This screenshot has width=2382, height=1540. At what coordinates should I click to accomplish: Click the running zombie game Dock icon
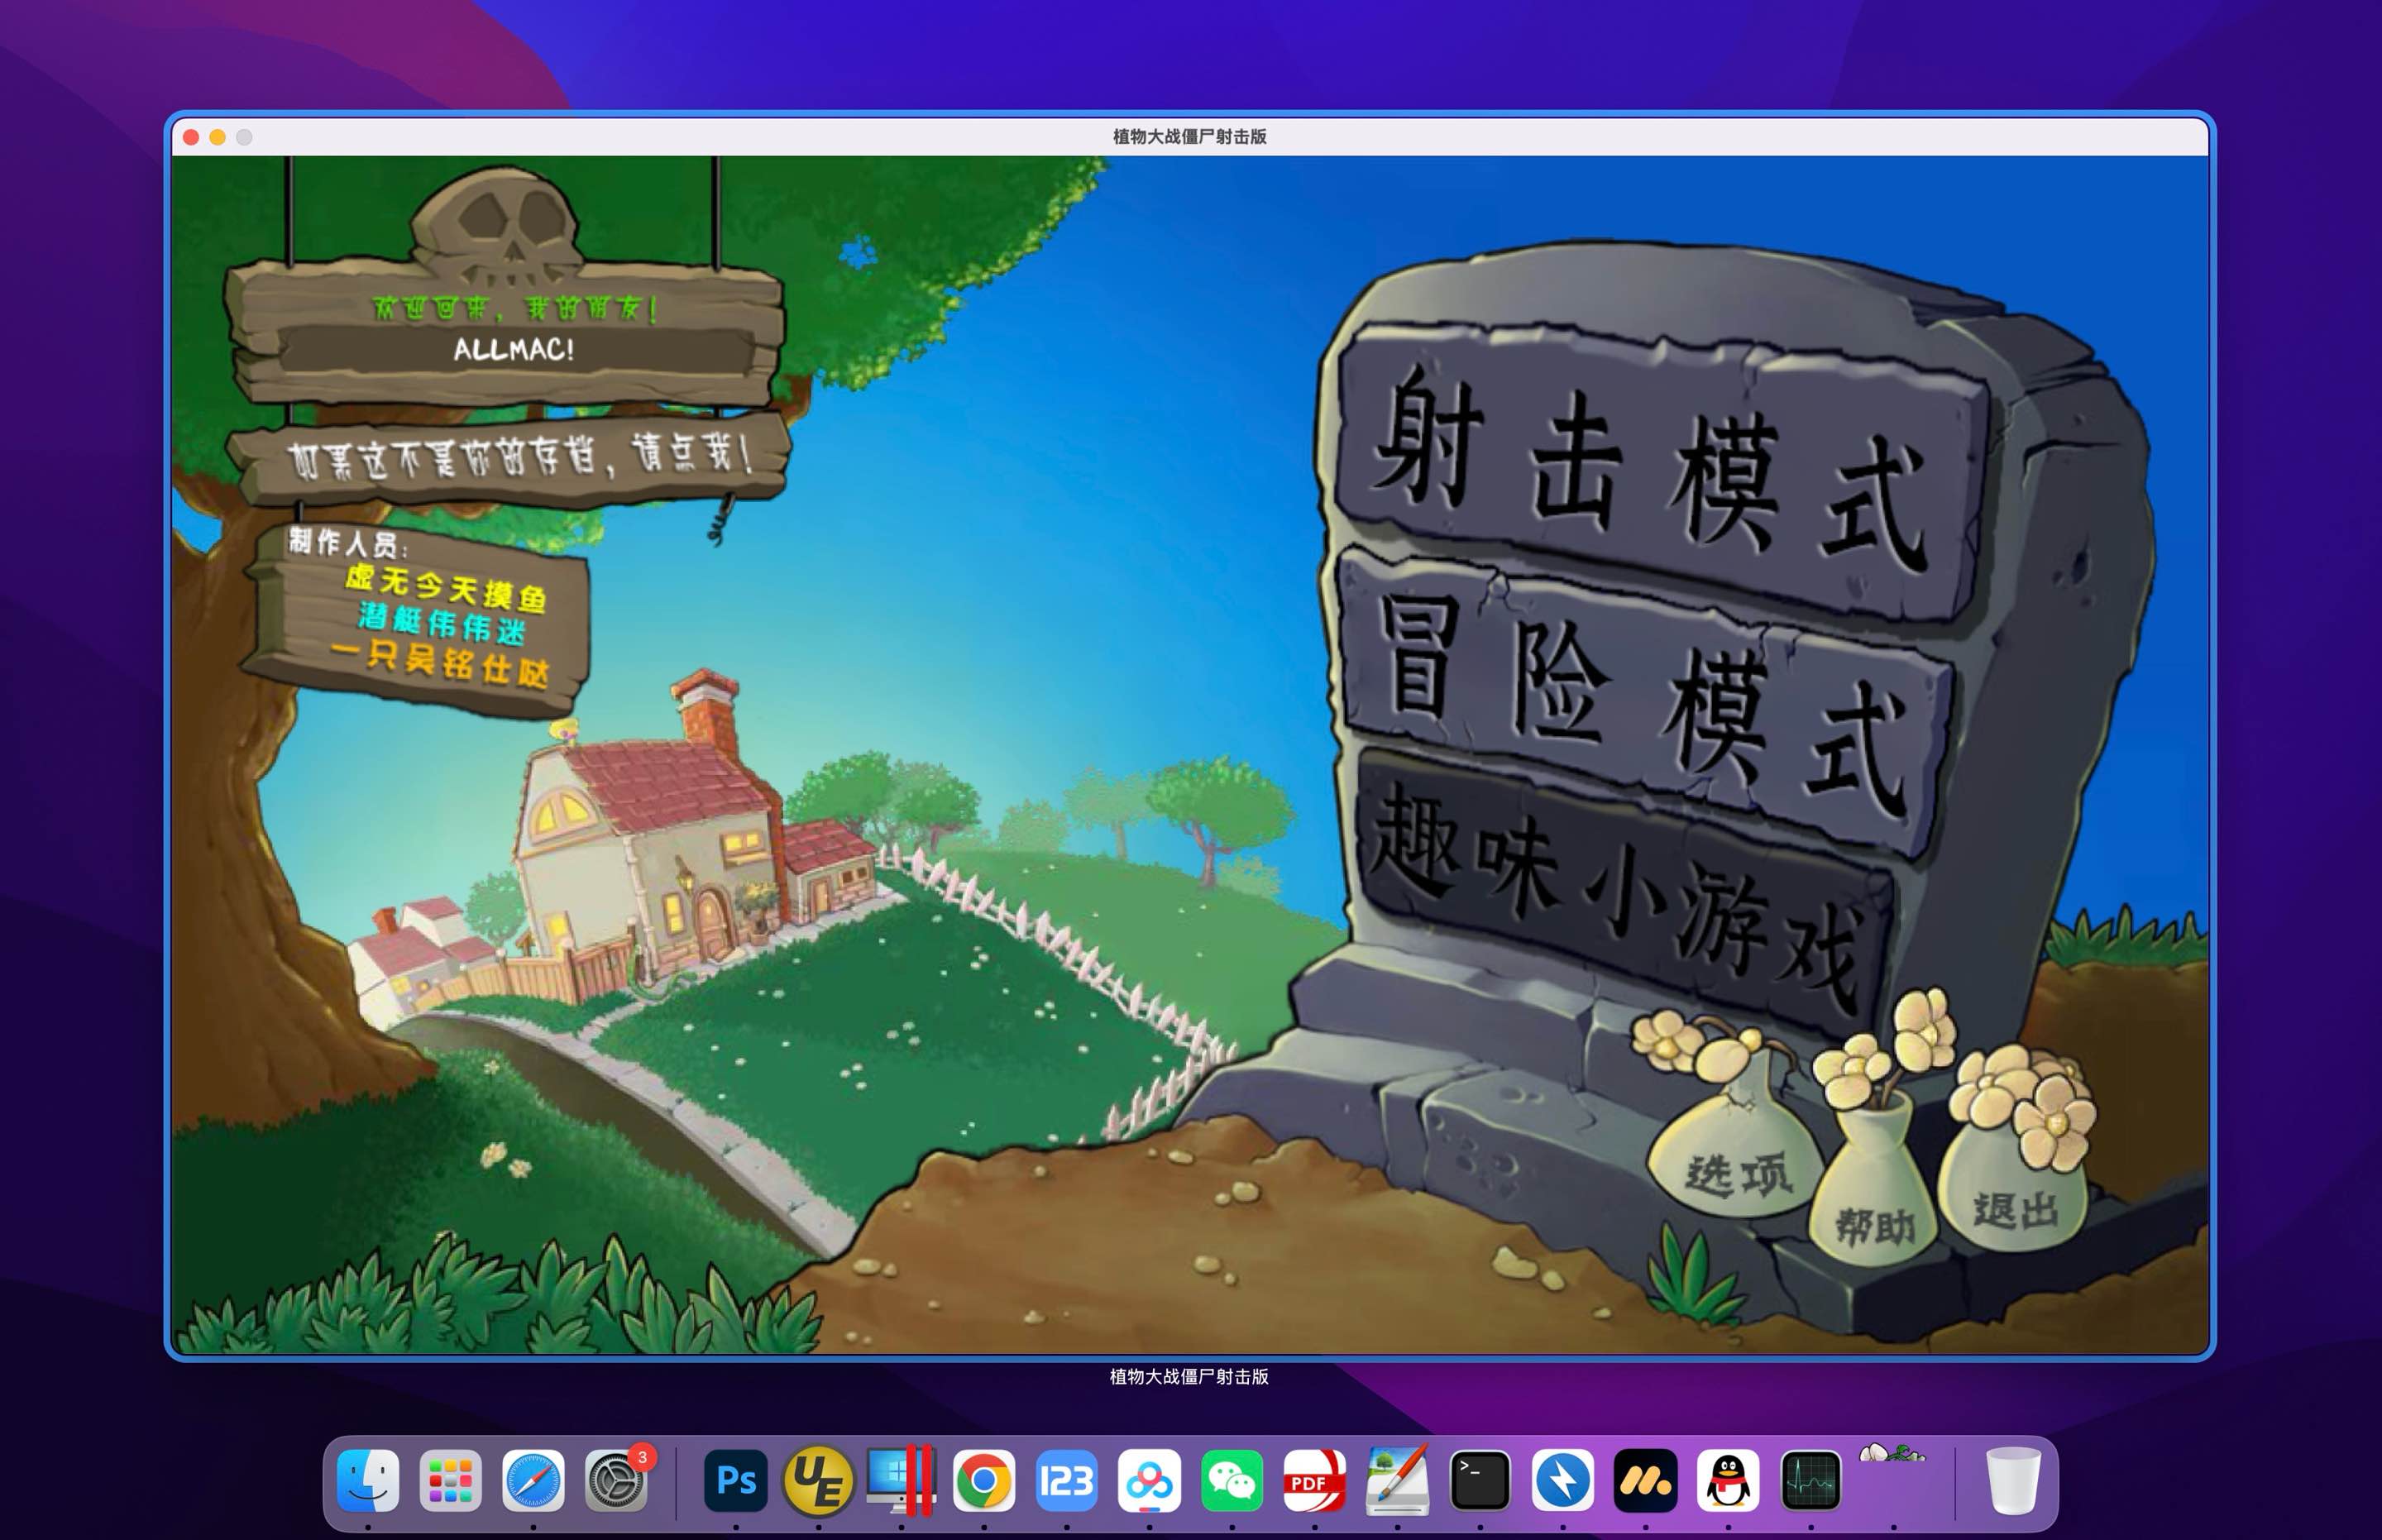pos(1892,1455)
